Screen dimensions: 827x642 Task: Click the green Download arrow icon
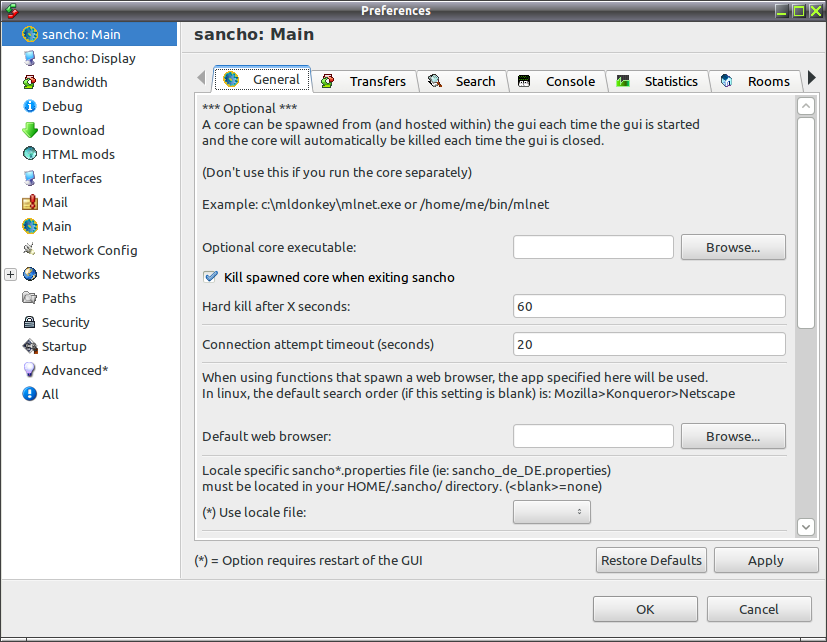click(30, 130)
